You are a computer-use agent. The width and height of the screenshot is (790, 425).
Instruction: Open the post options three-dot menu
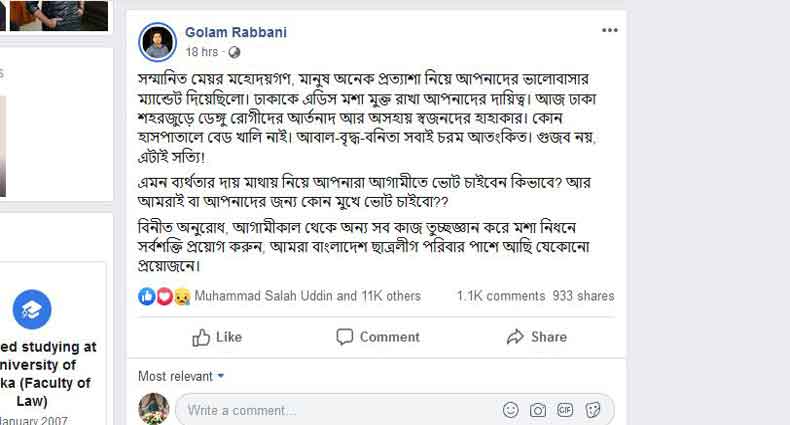609,31
